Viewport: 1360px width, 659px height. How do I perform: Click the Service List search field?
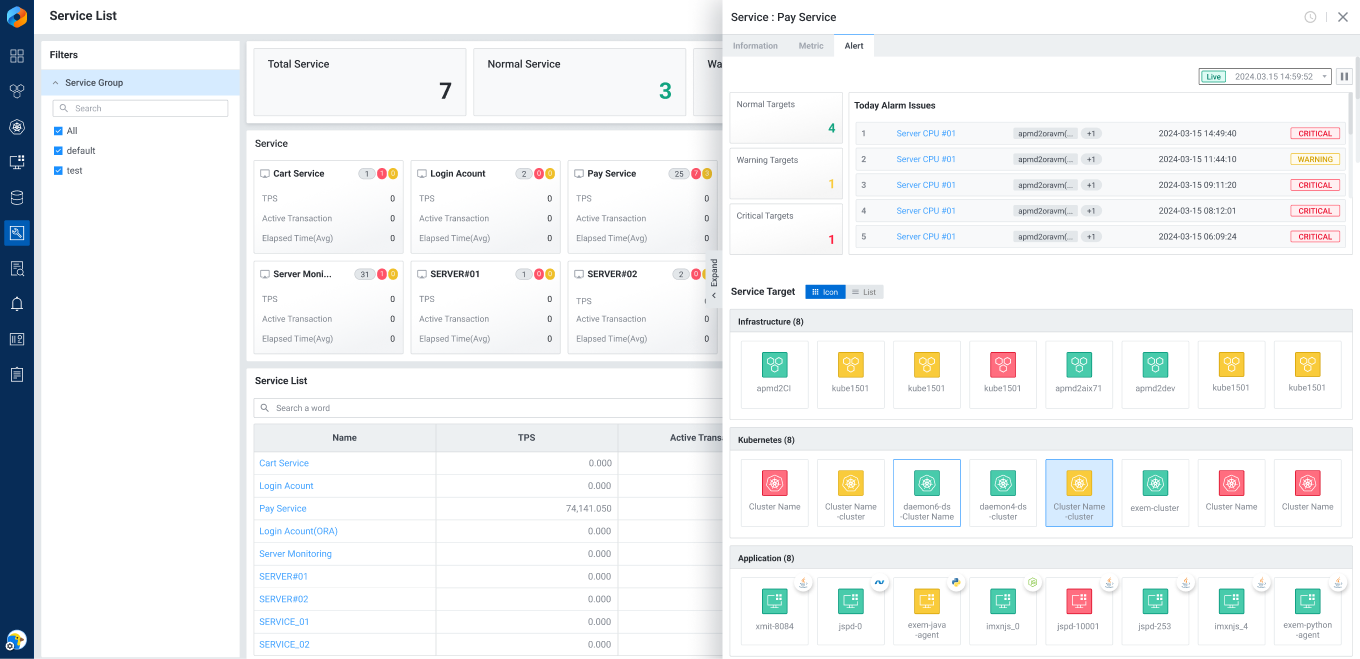click(x=487, y=408)
